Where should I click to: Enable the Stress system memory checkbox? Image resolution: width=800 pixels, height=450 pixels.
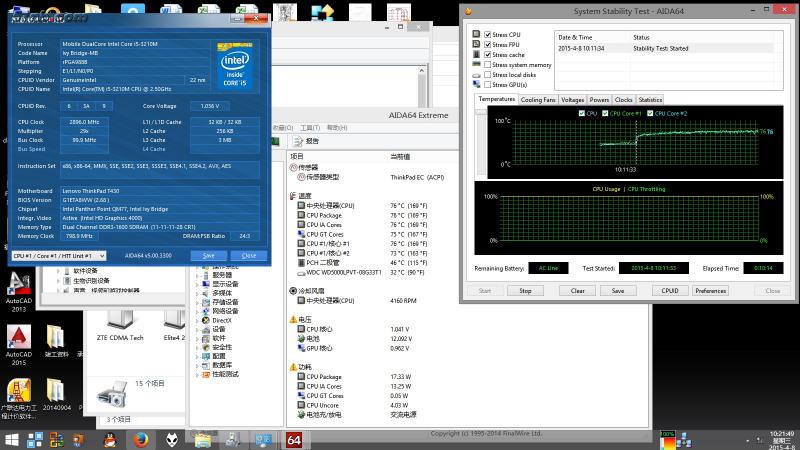coord(488,65)
